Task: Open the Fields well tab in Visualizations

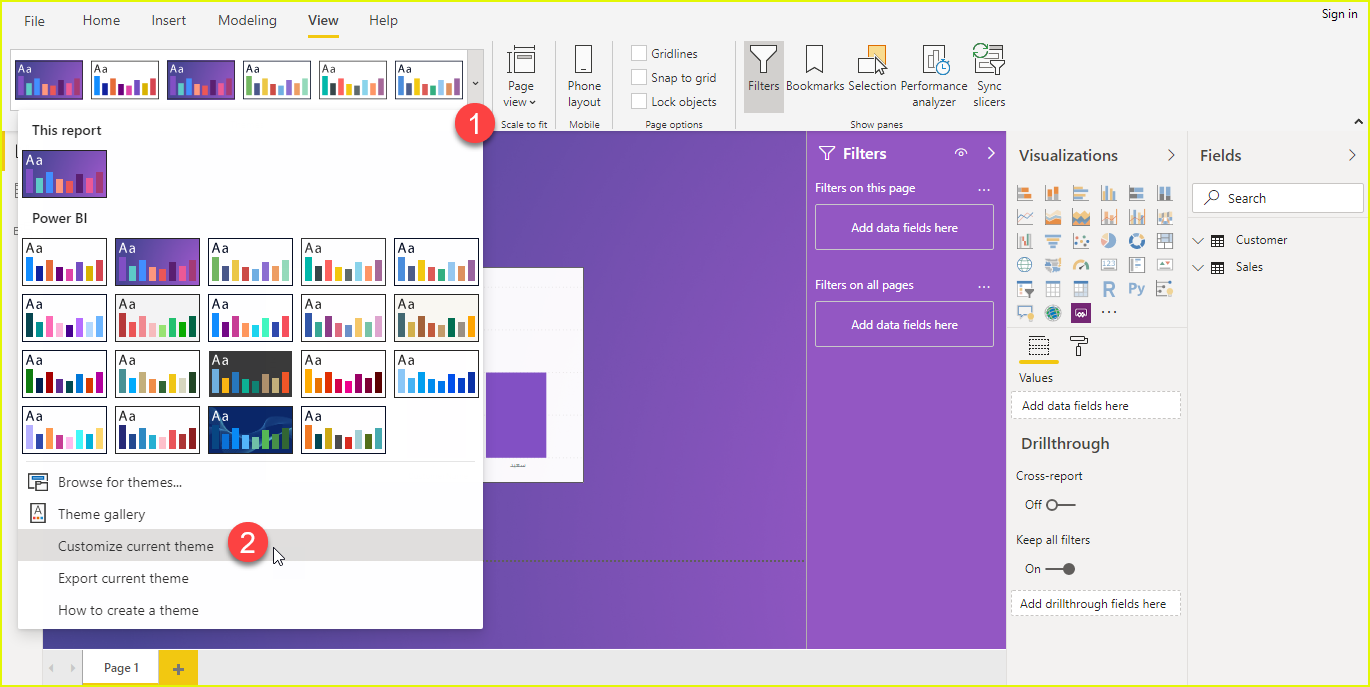Action: tap(1039, 346)
